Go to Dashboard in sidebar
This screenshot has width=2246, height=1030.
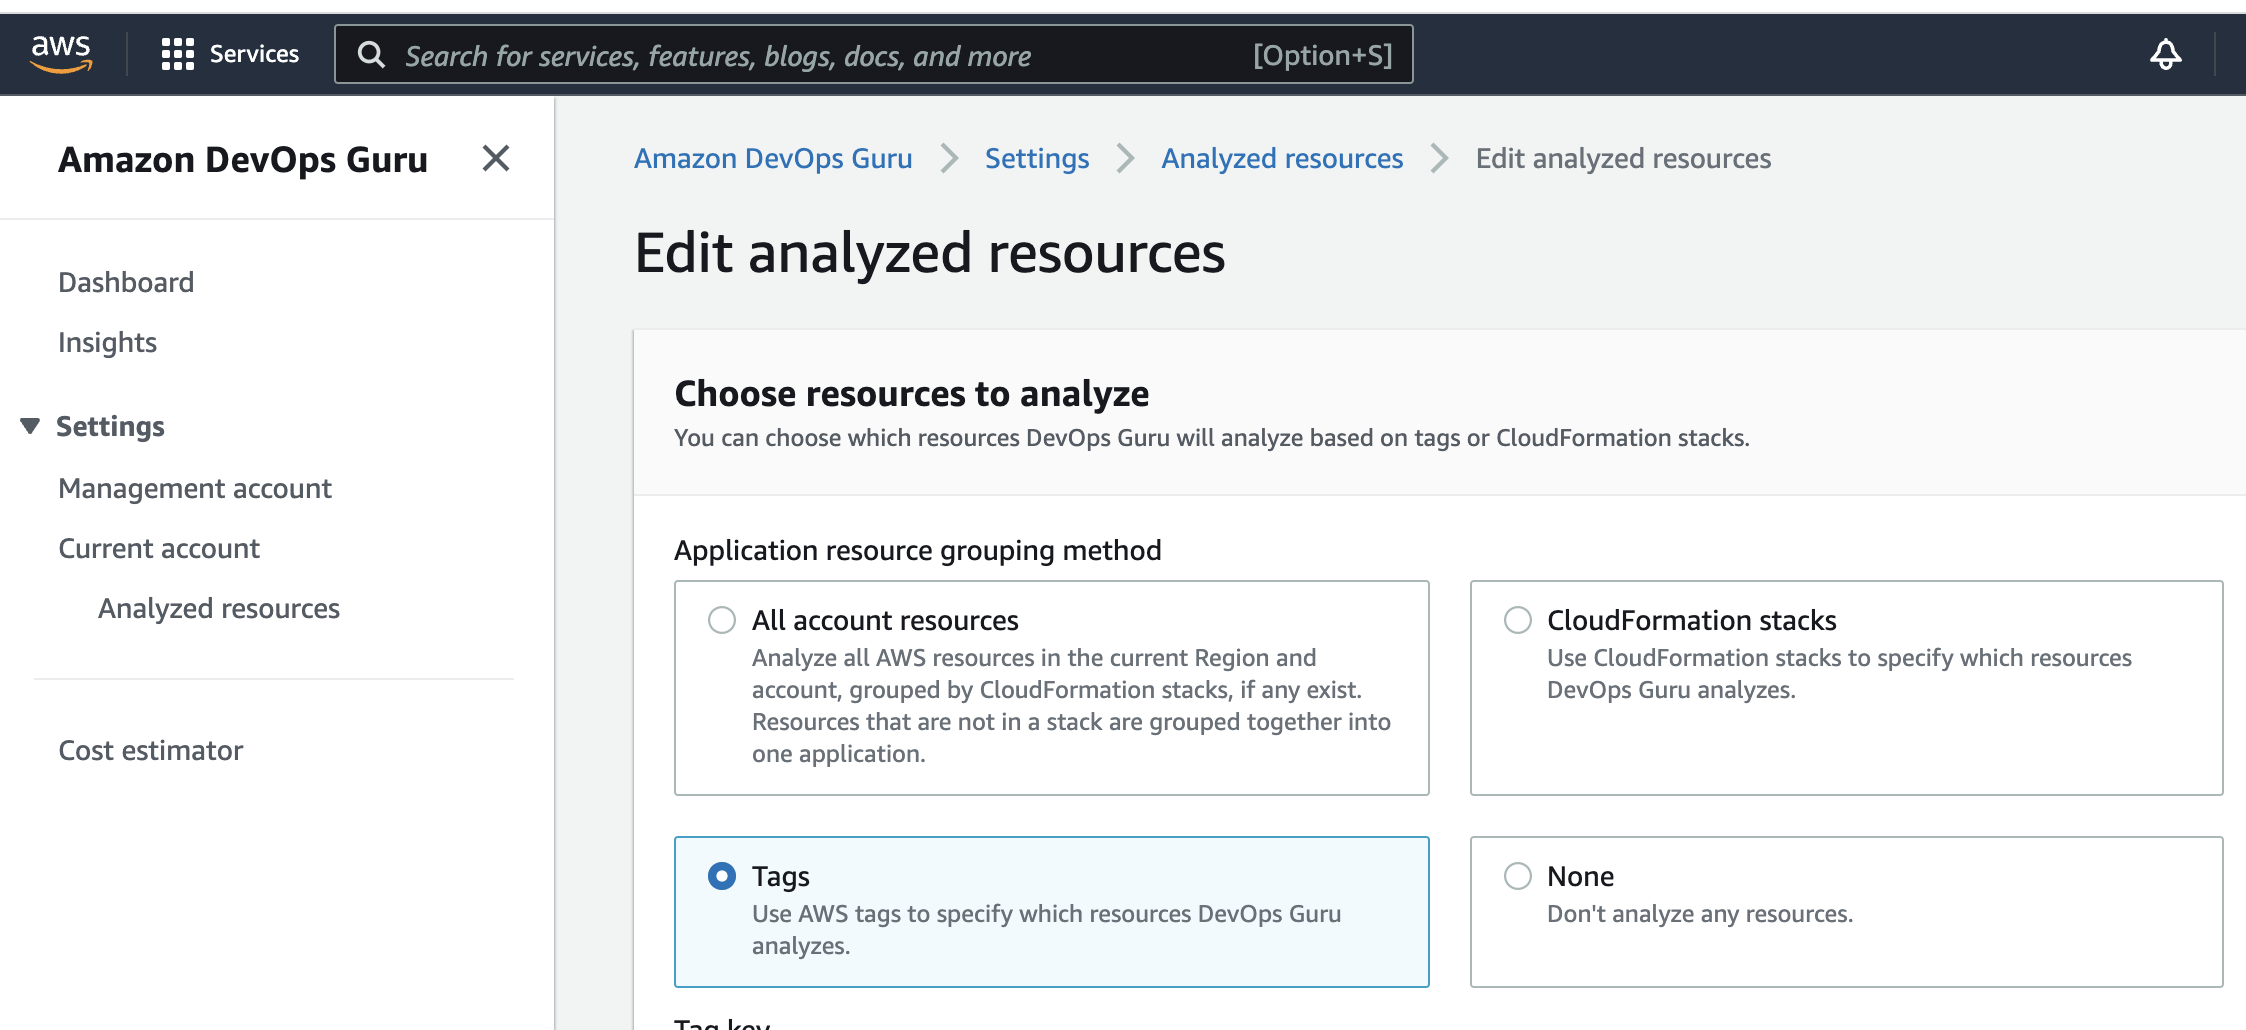pos(126,282)
